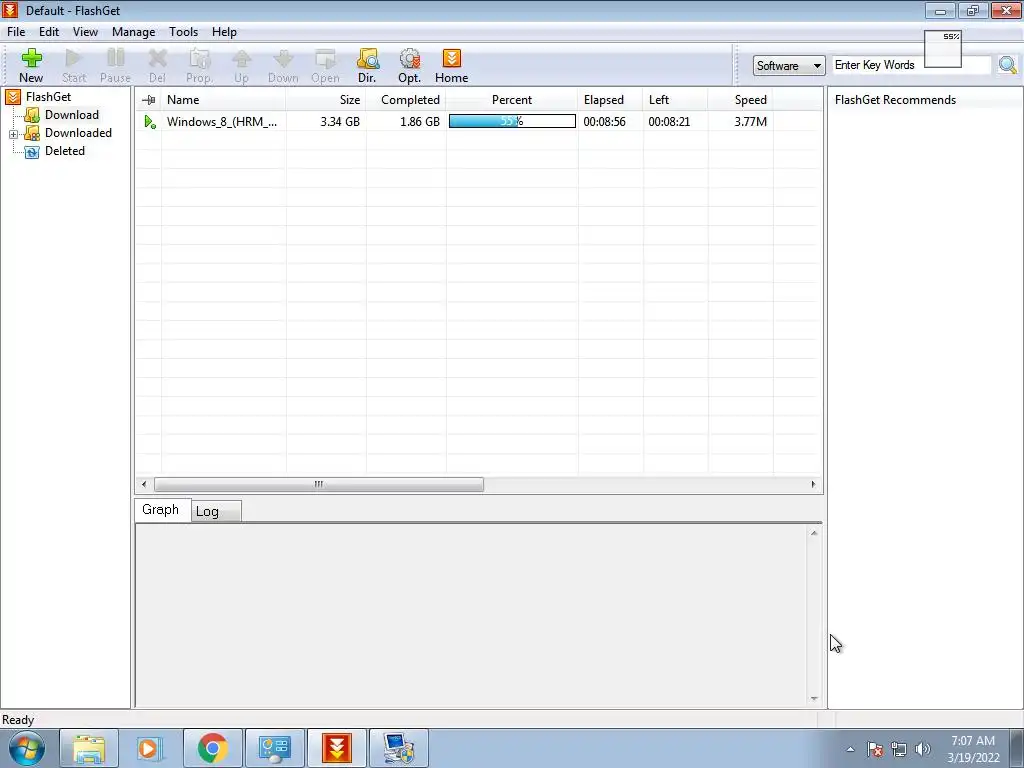Click the taskbar clock showing 7:07 AM
The width and height of the screenshot is (1024, 768).
(x=973, y=749)
